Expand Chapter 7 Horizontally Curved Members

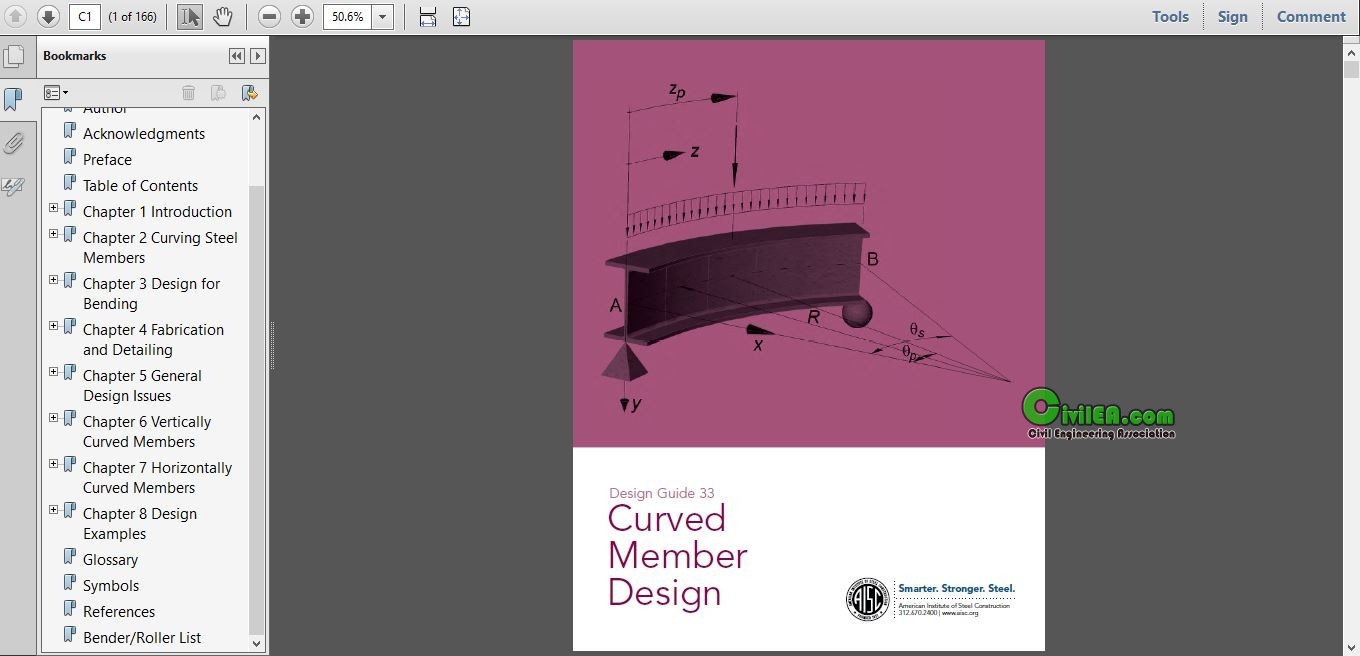click(x=54, y=464)
